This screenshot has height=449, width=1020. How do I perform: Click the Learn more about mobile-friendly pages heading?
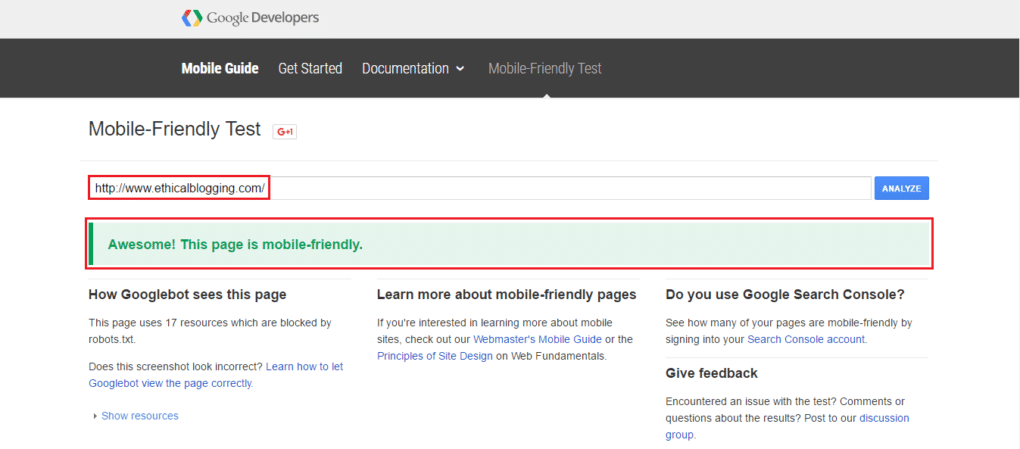[506, 294]
